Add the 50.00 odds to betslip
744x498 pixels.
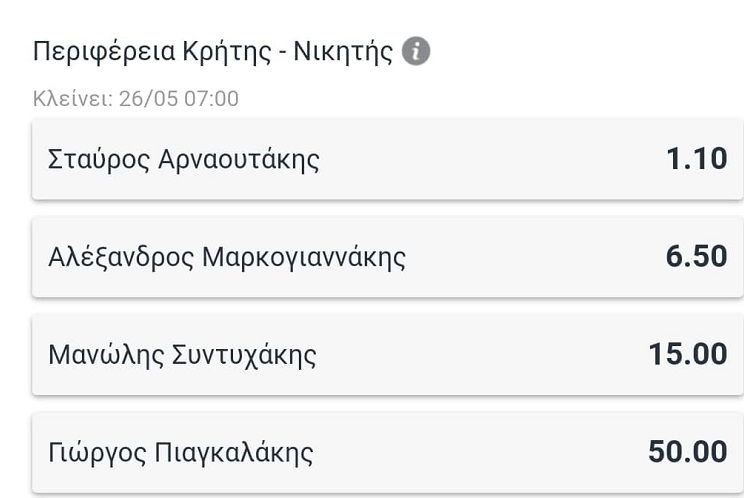click(x=688, y=451)
